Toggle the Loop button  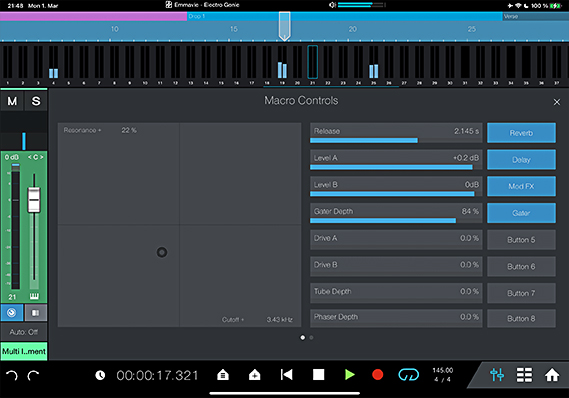coord(409,375)
